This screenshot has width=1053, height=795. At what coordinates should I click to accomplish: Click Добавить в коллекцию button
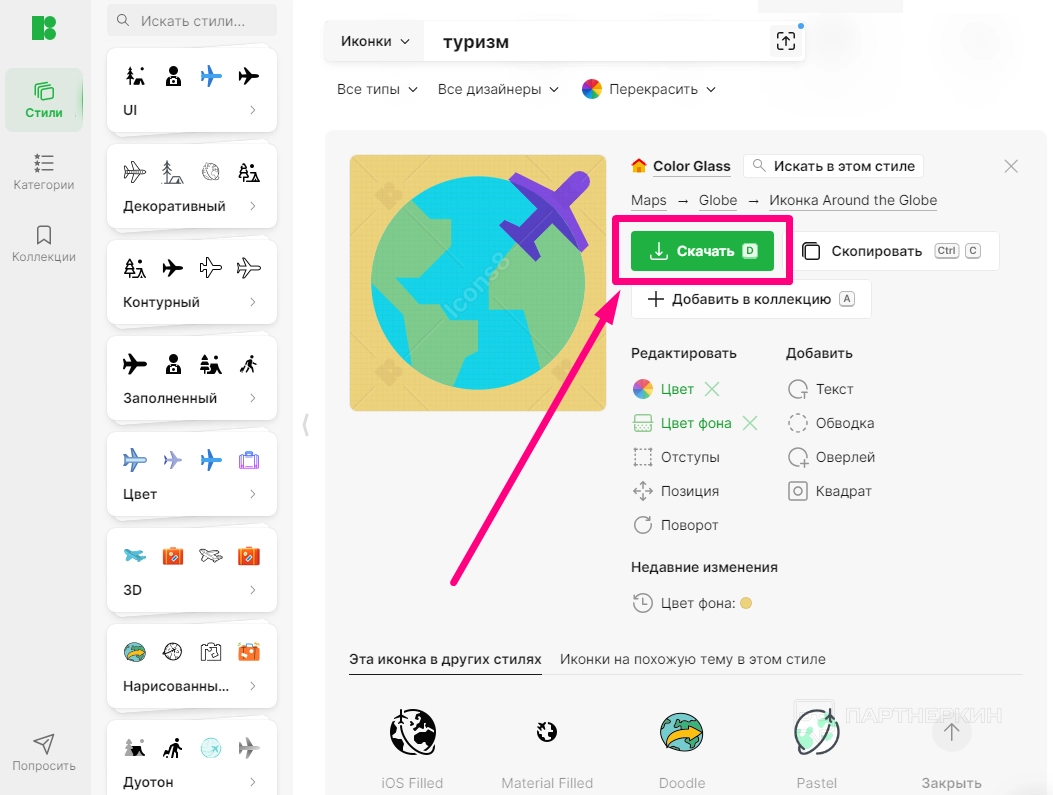(x=751, y=299)
